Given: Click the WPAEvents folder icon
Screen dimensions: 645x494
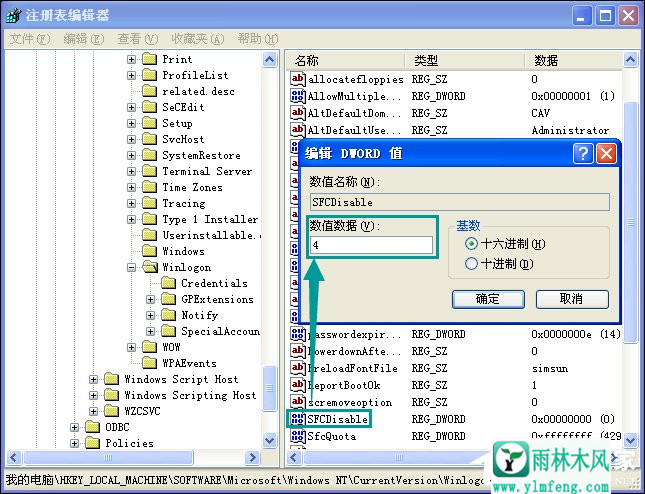Looking at the screenshot, I should click(x=149, y=363).
